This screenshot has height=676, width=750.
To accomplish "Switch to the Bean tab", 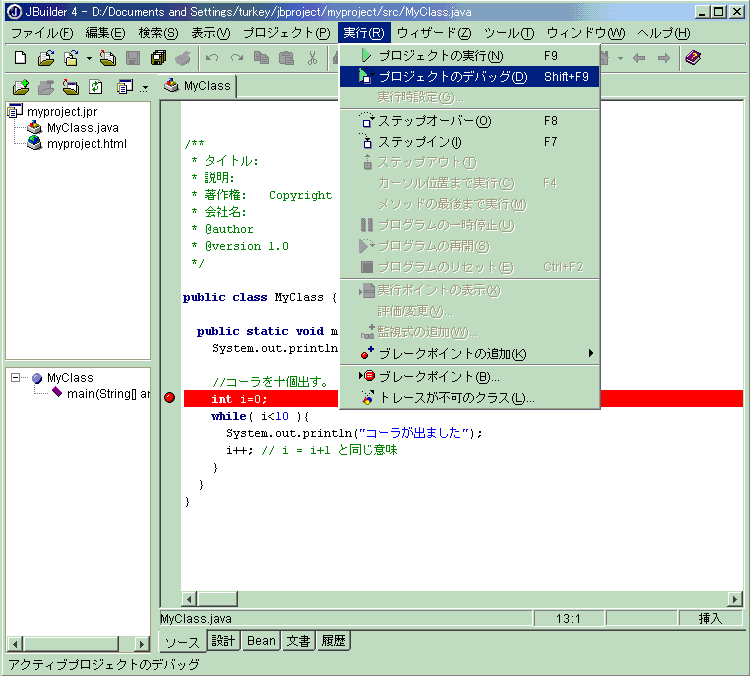I will click(261, 641).
